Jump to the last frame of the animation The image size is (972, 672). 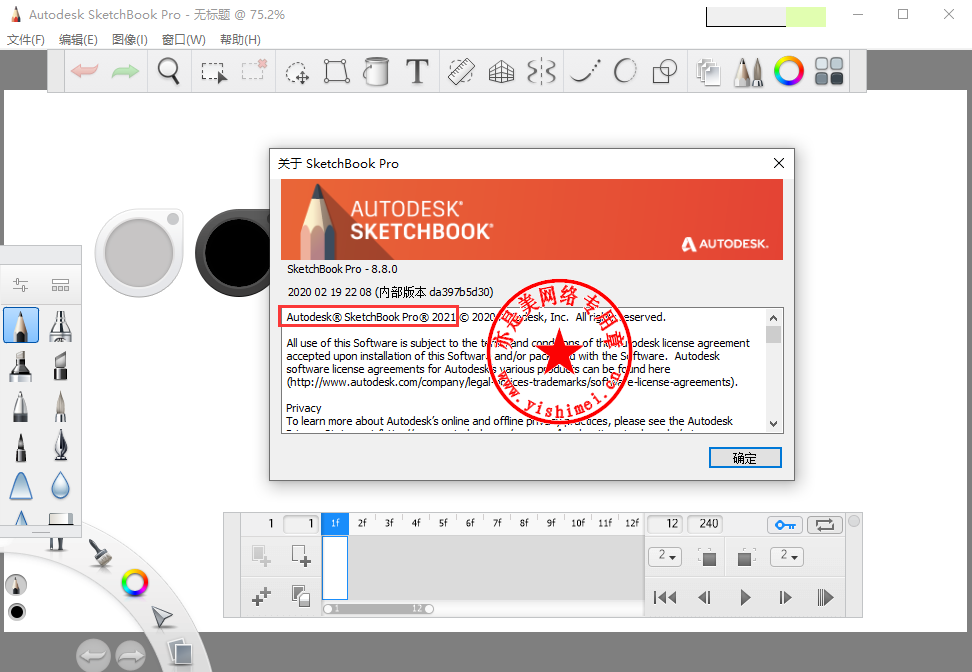pyautogui.click(x=825, y=598)
